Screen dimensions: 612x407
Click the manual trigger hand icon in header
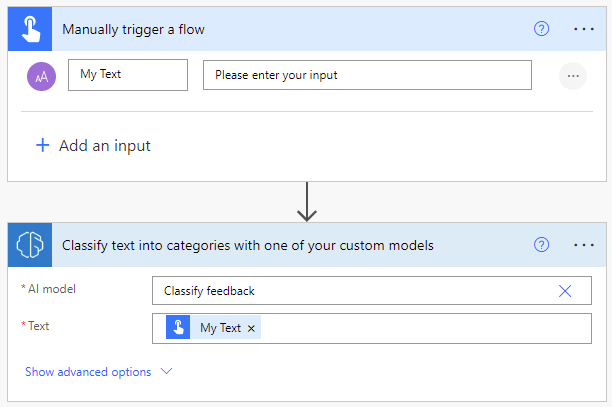[x=28, y=29]
